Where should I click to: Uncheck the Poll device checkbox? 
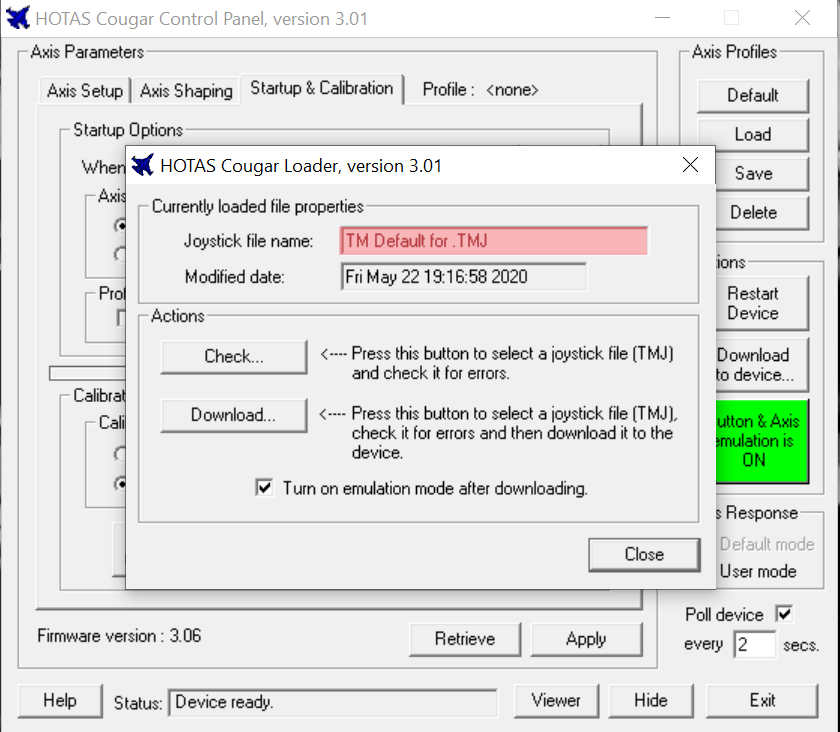tap(784, 614)
